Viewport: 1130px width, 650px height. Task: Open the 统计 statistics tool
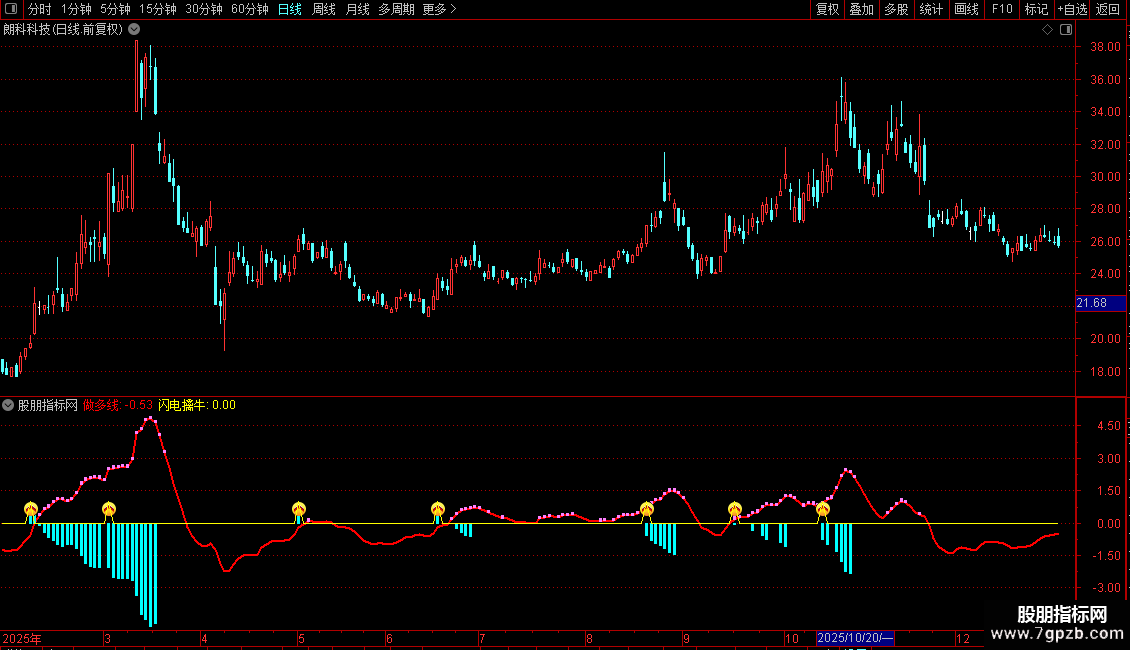(931, 9)
